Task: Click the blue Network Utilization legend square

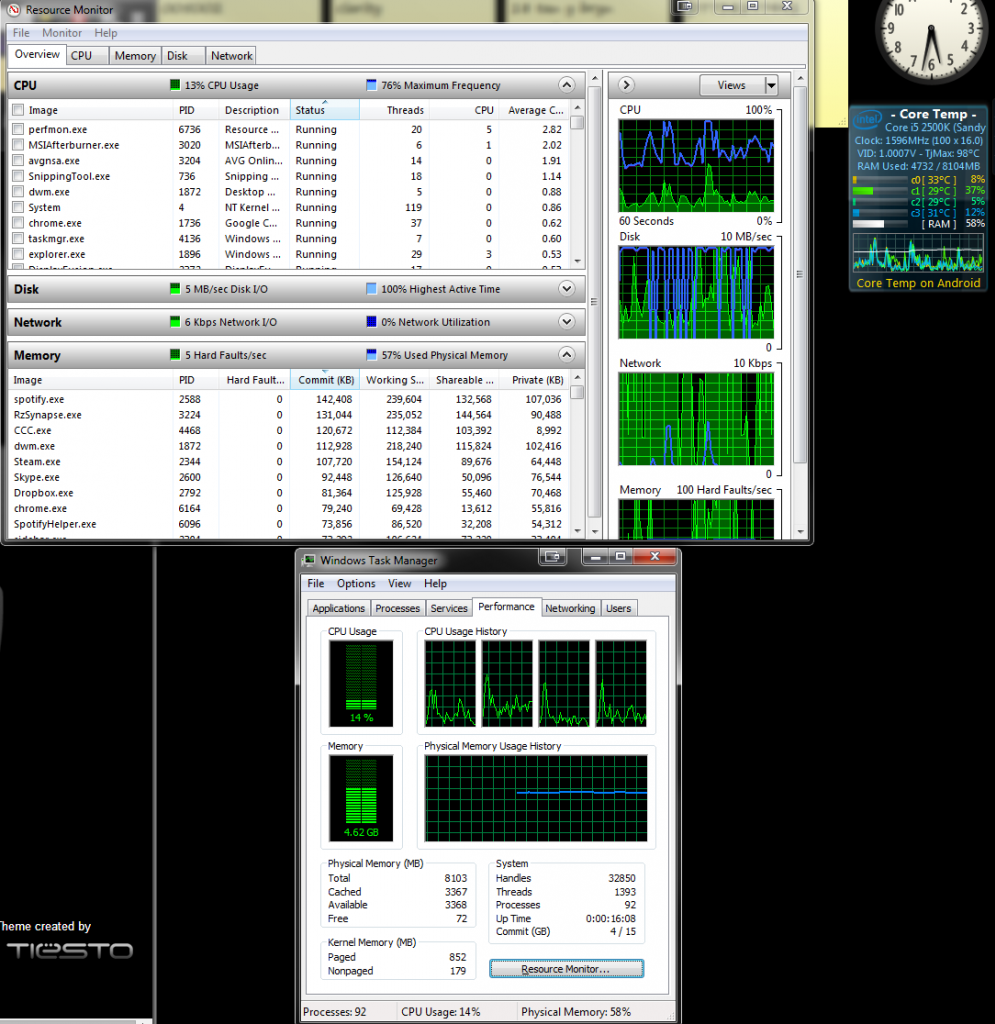Action: tap(371, 321)
